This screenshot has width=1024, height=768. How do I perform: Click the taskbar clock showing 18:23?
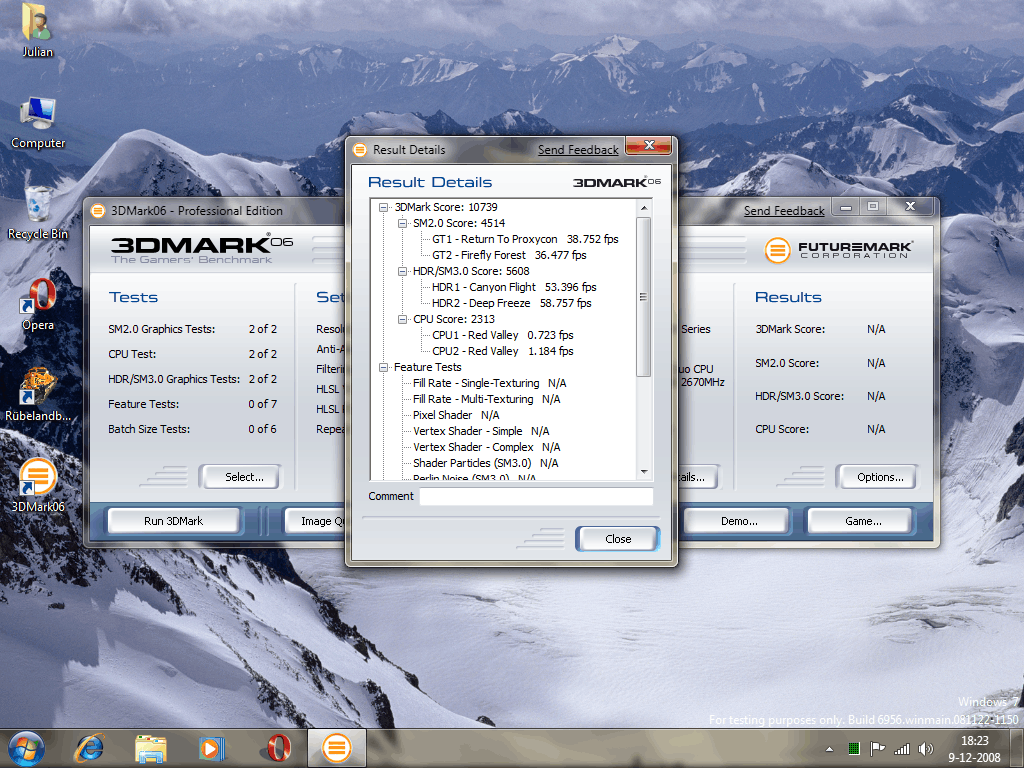(974, 749)
